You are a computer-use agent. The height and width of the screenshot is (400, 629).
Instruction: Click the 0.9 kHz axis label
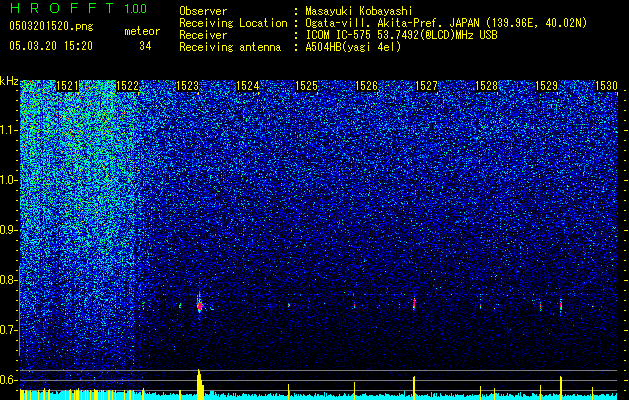9,230
